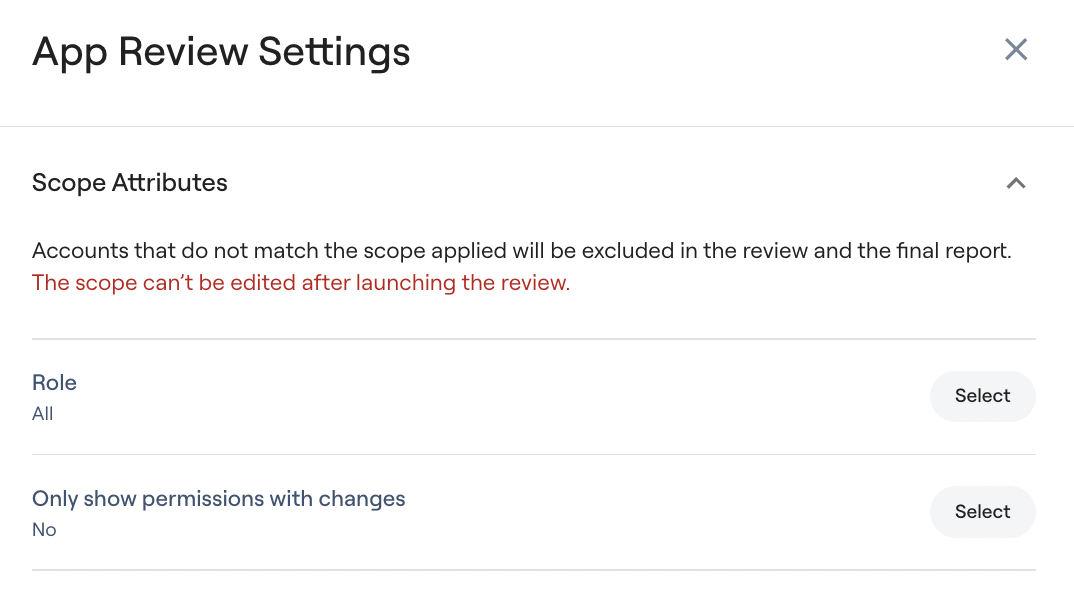1074x590 pixels.
Task: Click the App Review Settings title
Action: pyautogui.click(x=221, y=52)
